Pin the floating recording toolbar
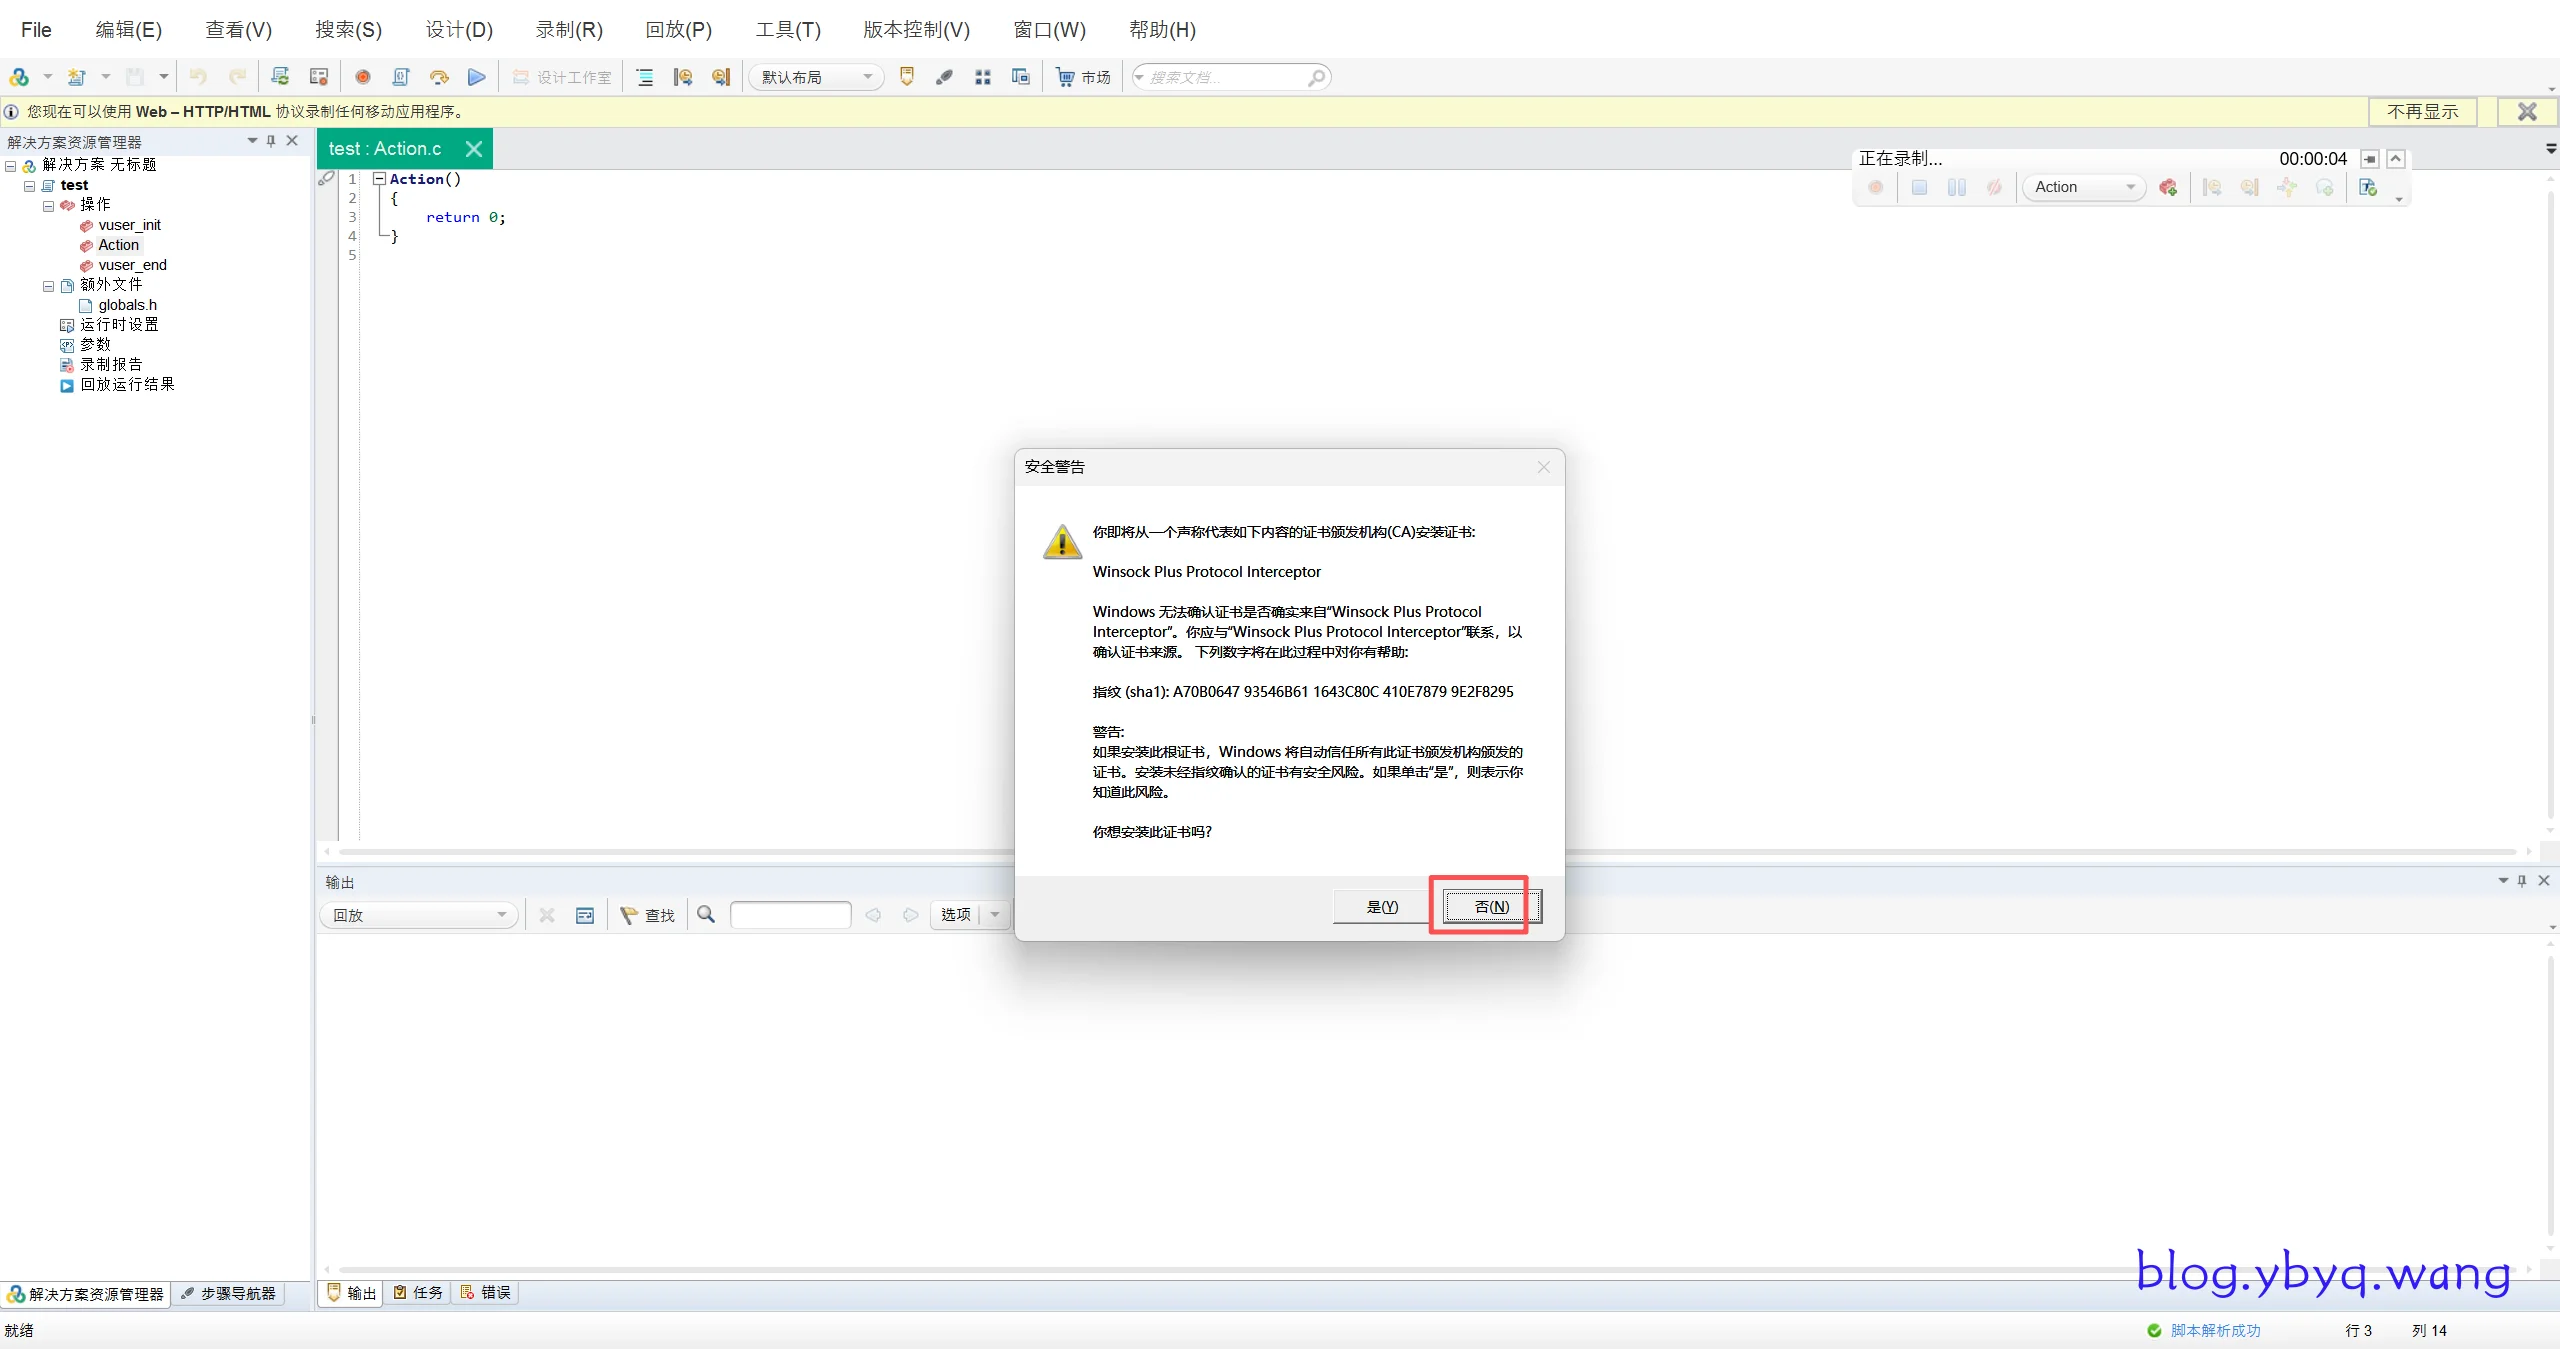 pyautogui.click(x=2370, y=159)
